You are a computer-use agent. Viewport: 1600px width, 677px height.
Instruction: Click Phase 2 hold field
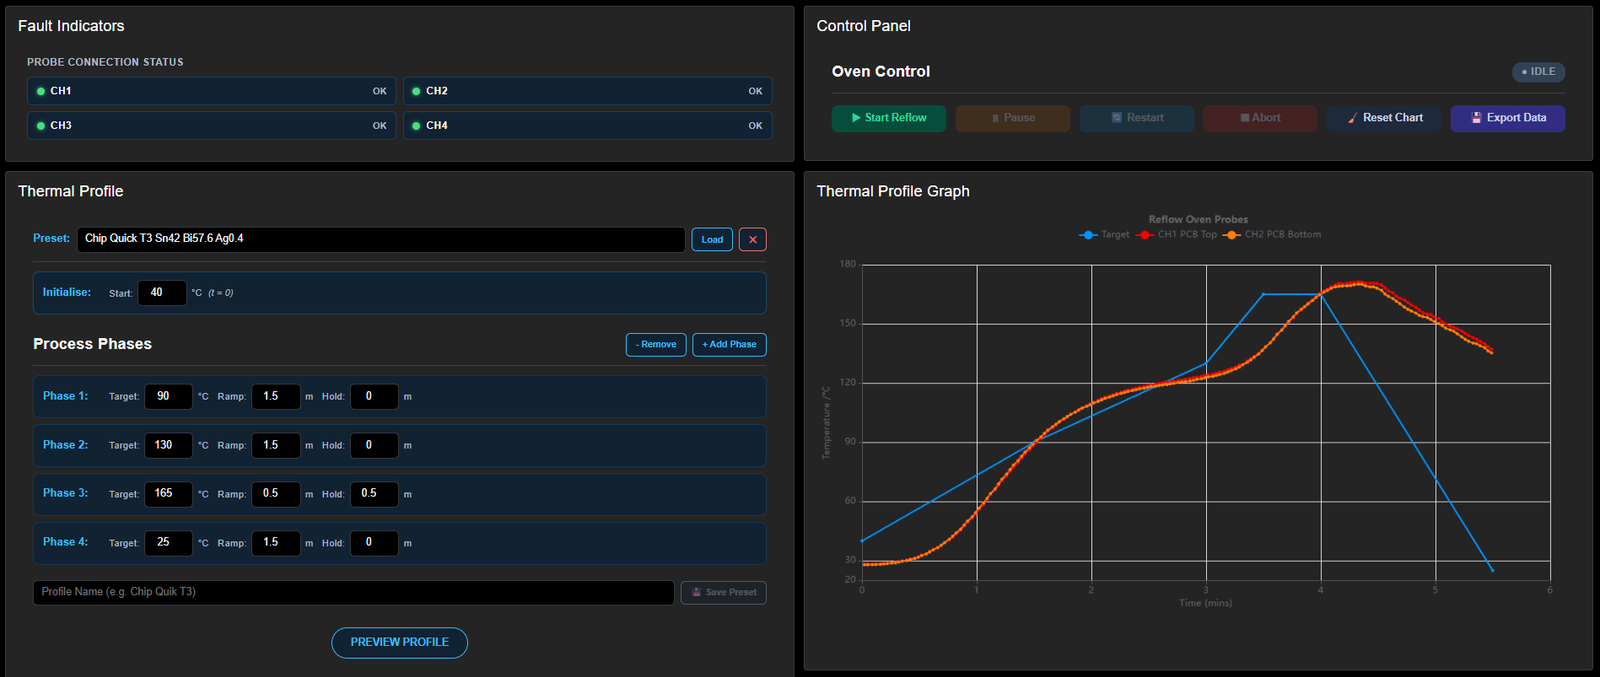pos(375,446)
